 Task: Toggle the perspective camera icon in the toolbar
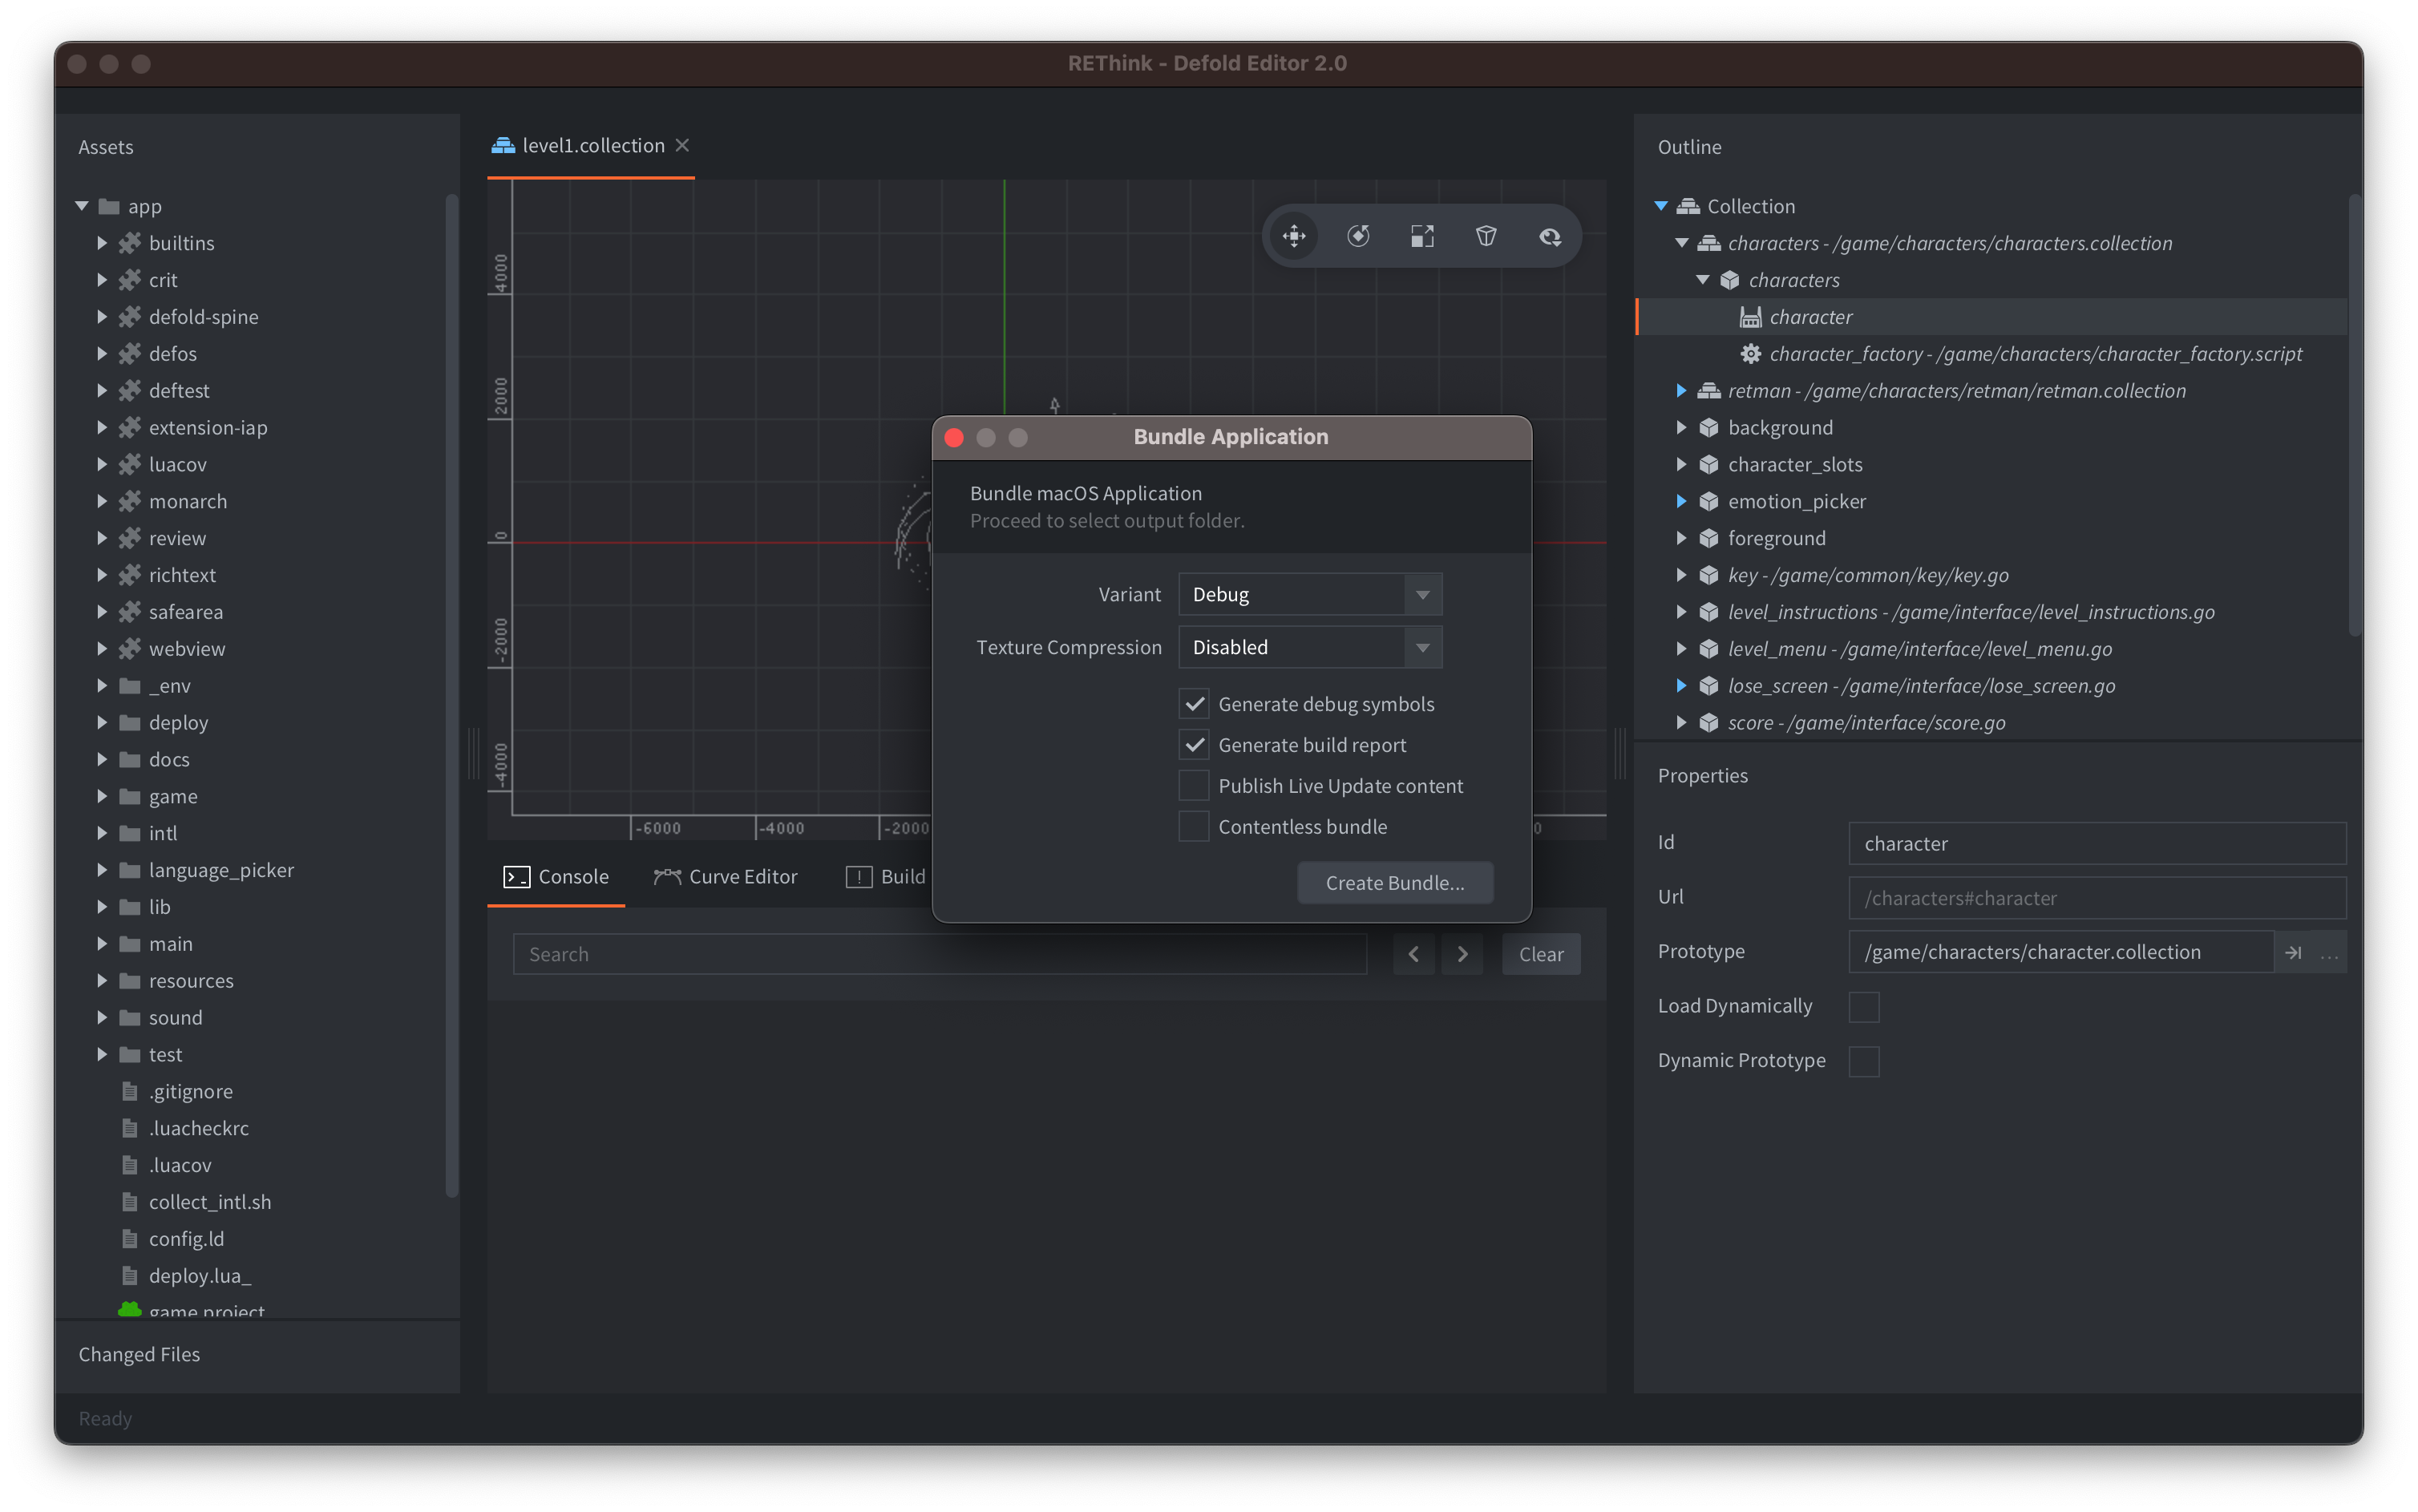pyautogui.click(x=1486, y=236)
